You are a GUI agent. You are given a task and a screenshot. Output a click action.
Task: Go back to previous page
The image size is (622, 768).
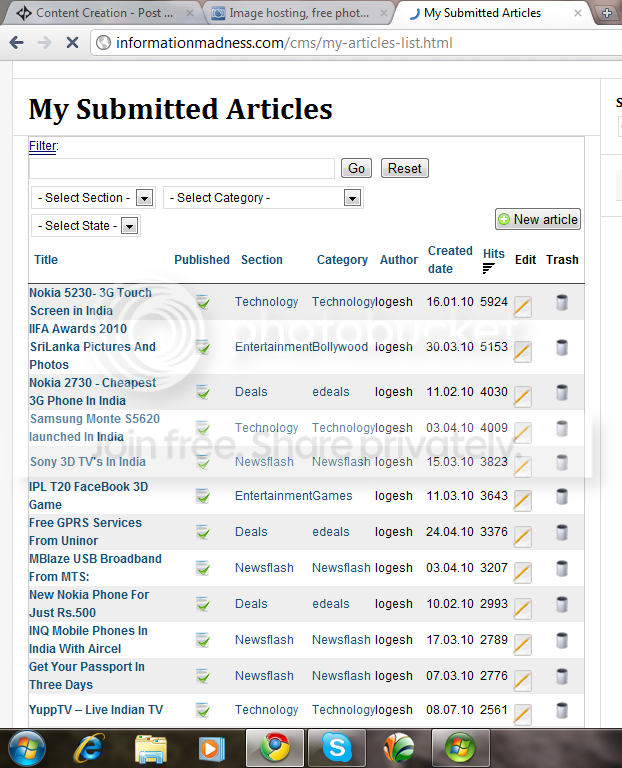17,43
